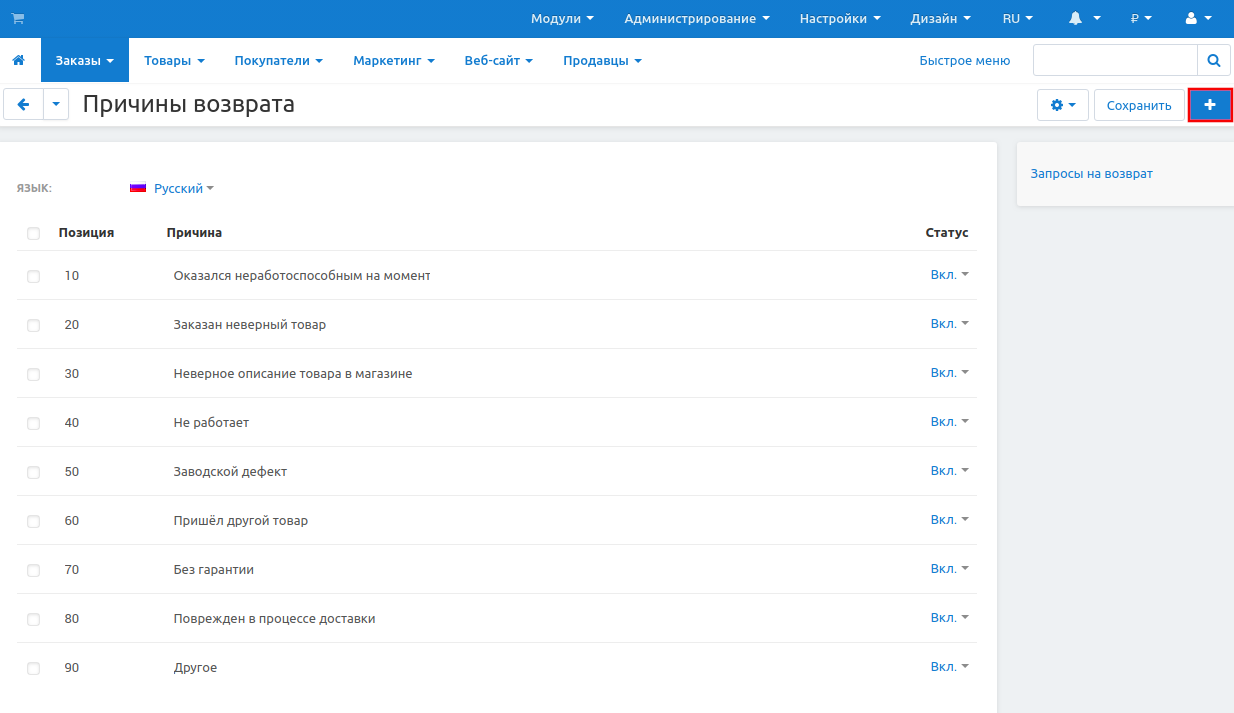The width and height of the screenshot is (1234, 713).
Task: Go to the home dashboard icon
Action: coord(18,60)
